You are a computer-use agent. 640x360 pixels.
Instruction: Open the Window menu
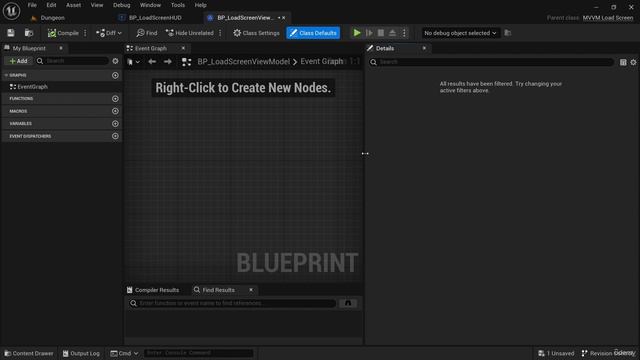point(150,5)
